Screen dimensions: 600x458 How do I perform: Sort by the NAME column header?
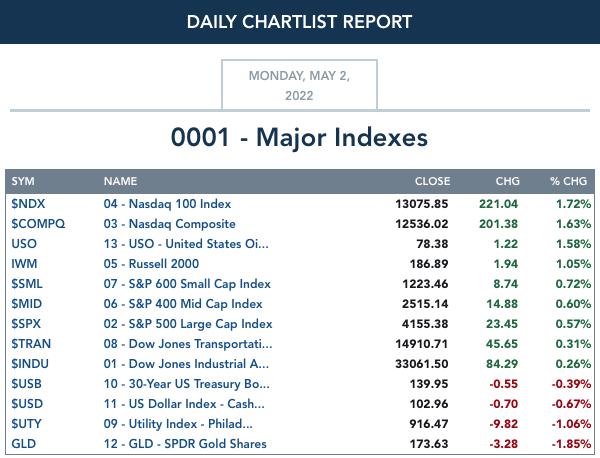[120, 181]
